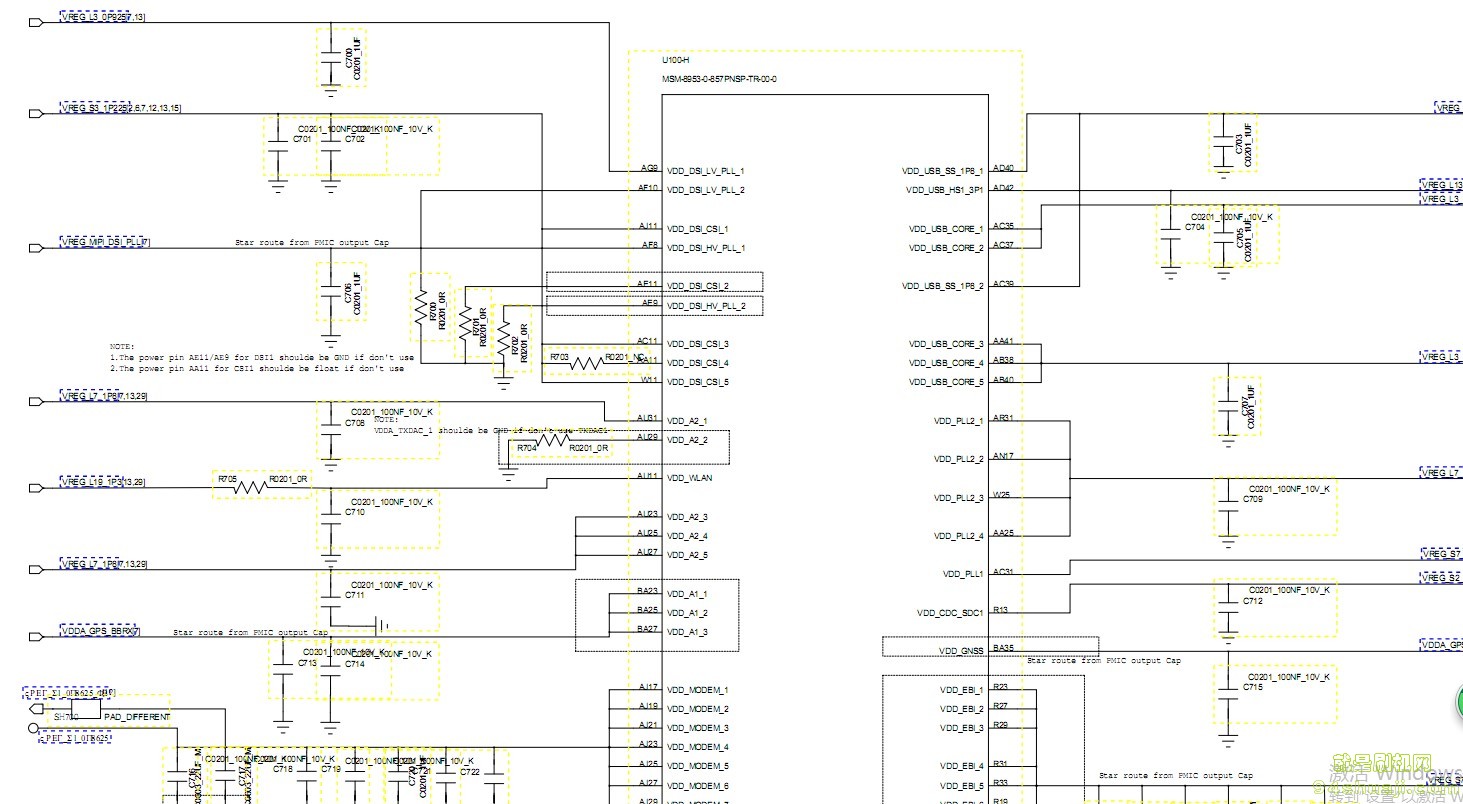Click net label VREG_S7 on right edge
The width and height of the screenshot is (1463, 804).
click(1441, 554)
